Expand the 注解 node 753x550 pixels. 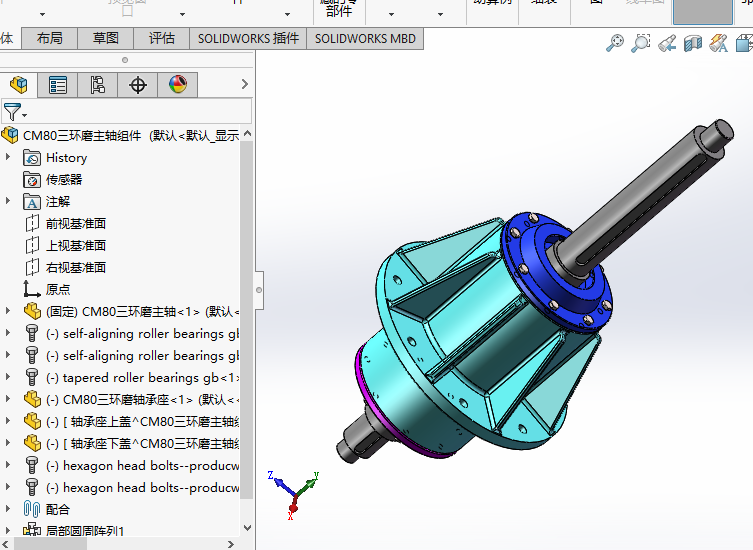tap(8, 201)
